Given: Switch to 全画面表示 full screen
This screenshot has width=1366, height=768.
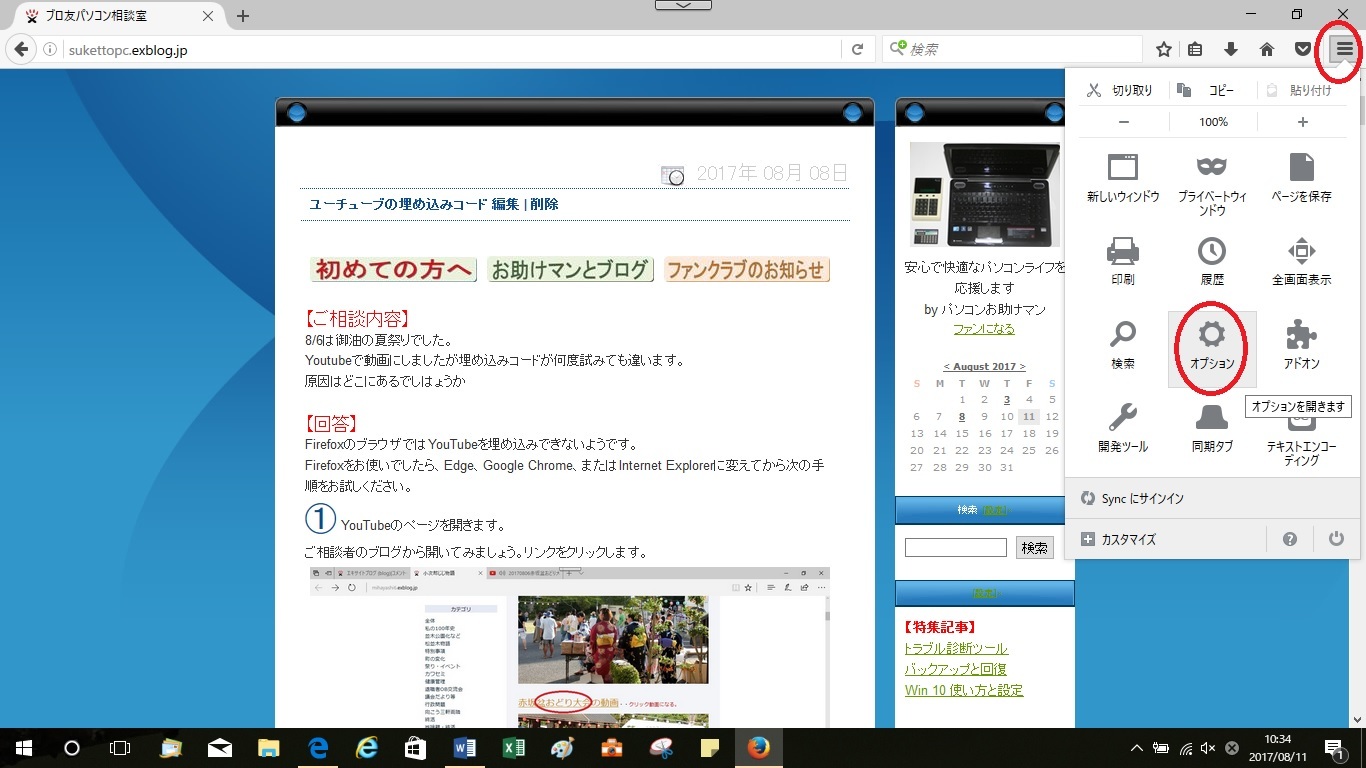Looking at the screenshot, I should coord(1301,261).
